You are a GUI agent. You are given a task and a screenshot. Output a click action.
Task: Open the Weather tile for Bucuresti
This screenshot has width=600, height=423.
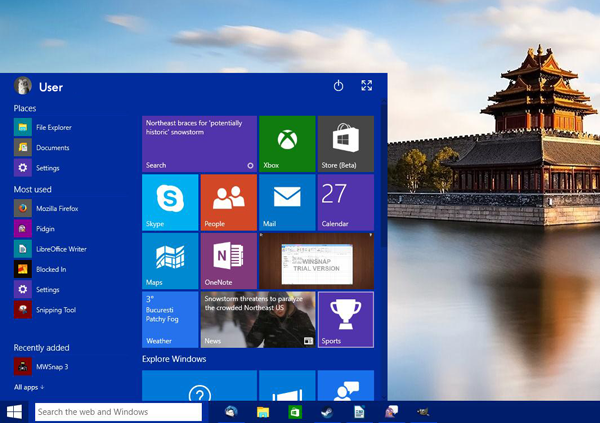(170, 320)
